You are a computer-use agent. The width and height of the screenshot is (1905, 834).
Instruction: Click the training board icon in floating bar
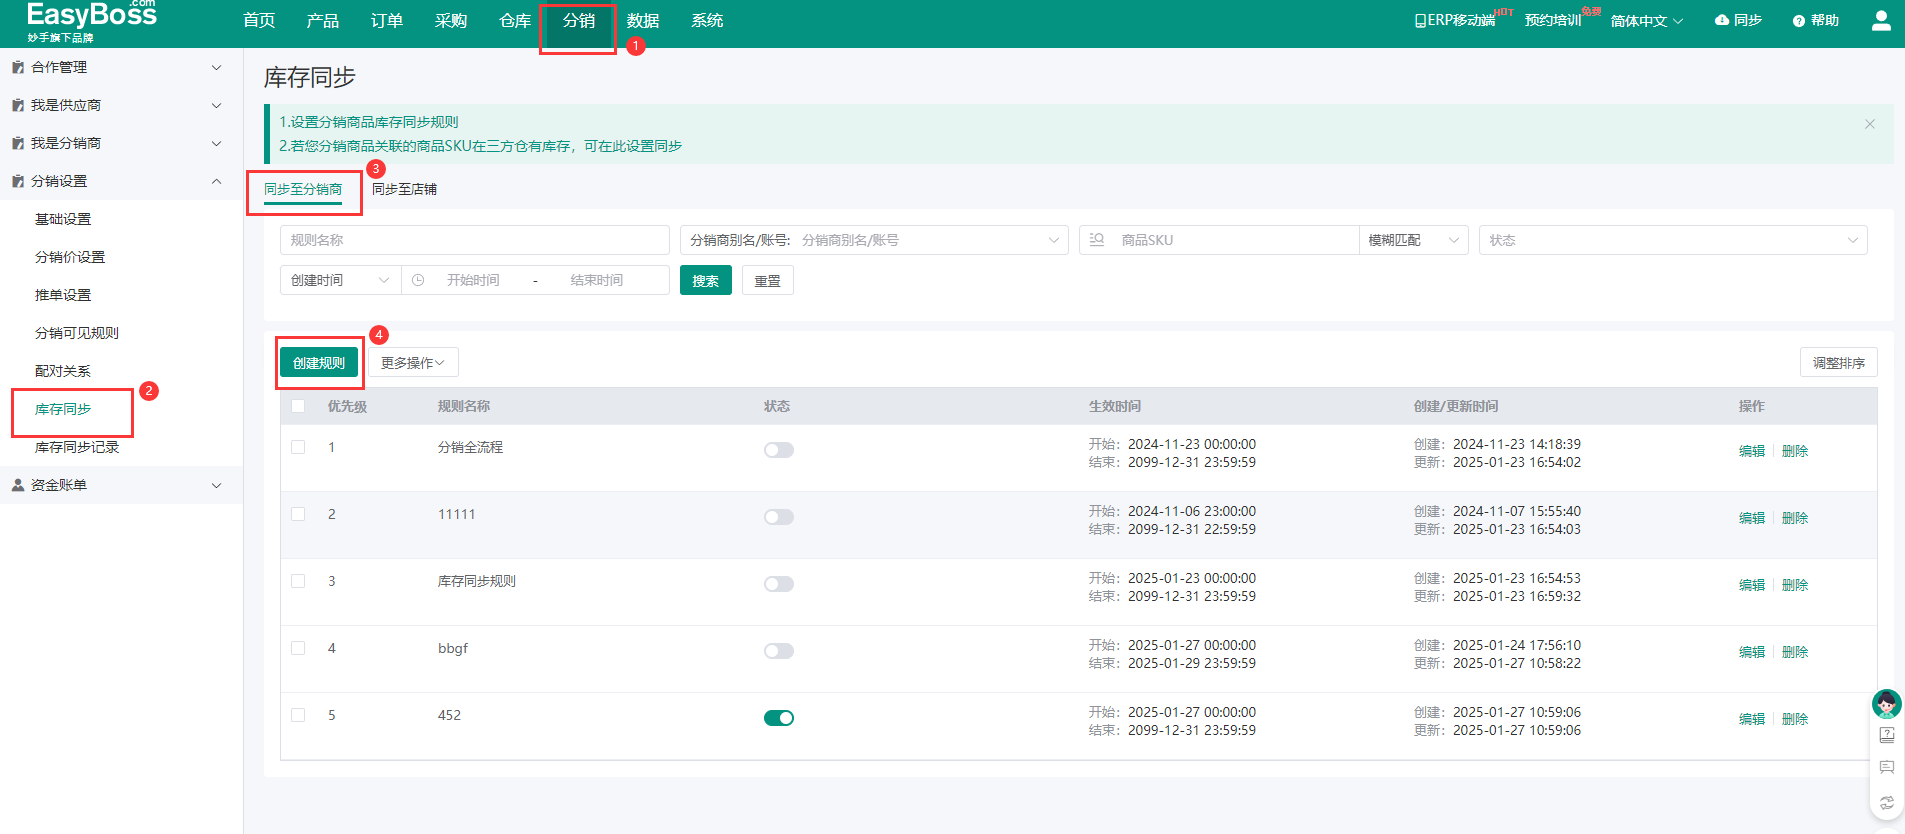coord(1887,768)
